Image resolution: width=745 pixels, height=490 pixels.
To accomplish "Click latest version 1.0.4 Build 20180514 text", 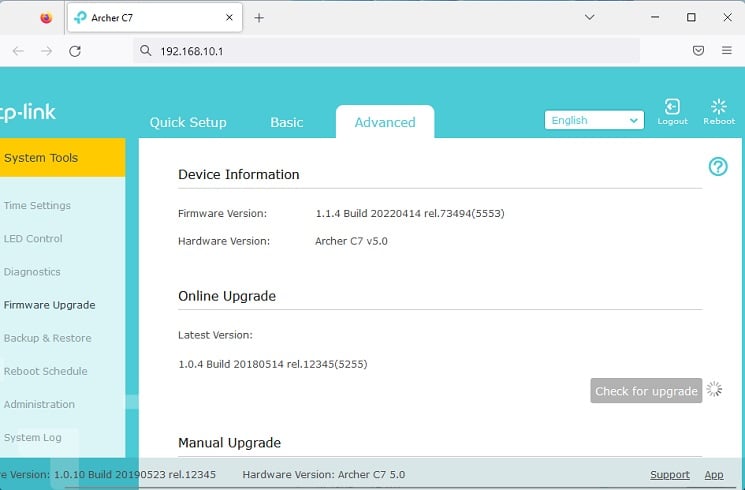I will pos(273,364).
